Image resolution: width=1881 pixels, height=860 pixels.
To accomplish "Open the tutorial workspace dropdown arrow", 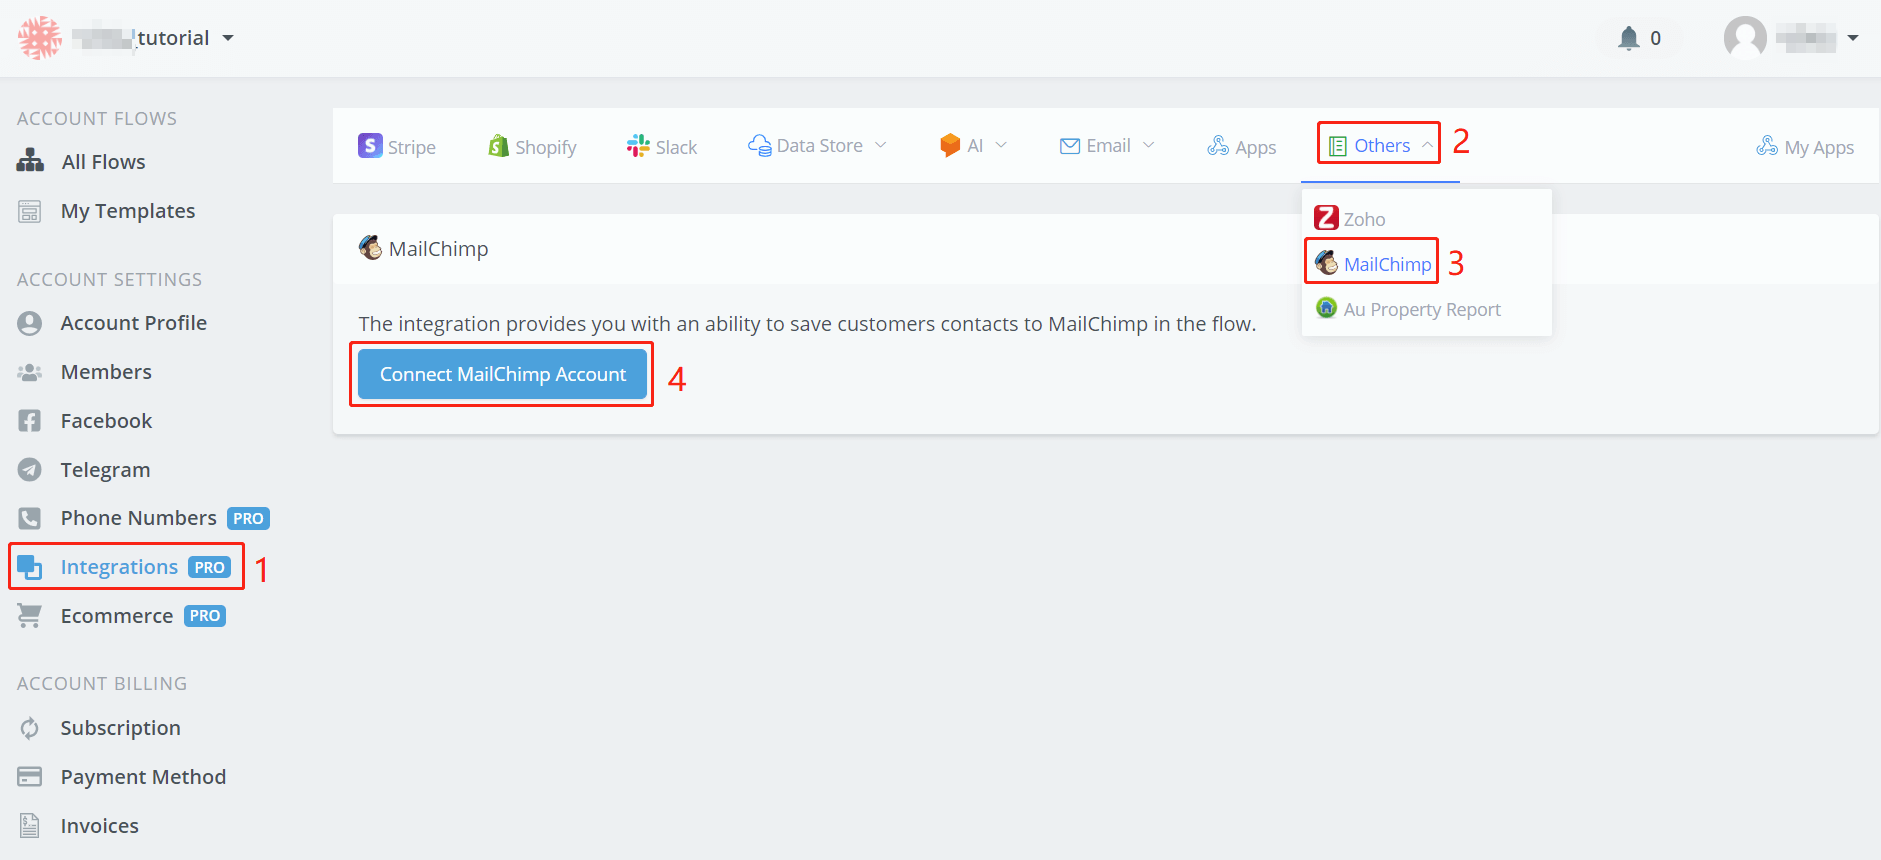I will (228, 38).
